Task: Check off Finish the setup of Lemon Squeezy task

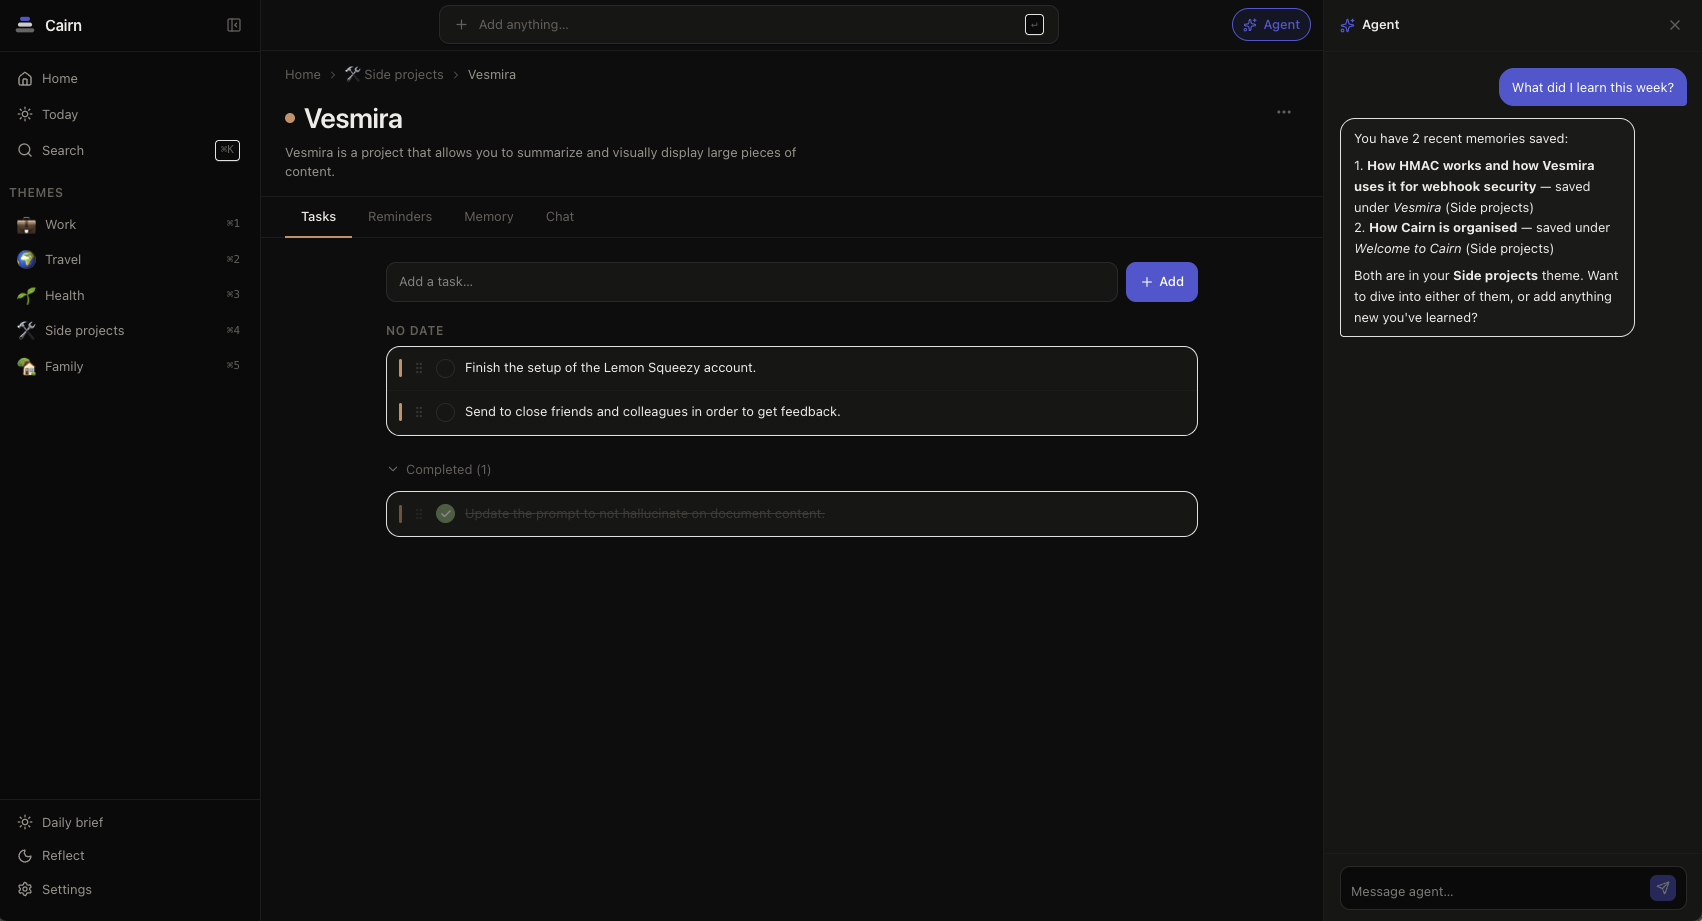Action: pos(446,368)
